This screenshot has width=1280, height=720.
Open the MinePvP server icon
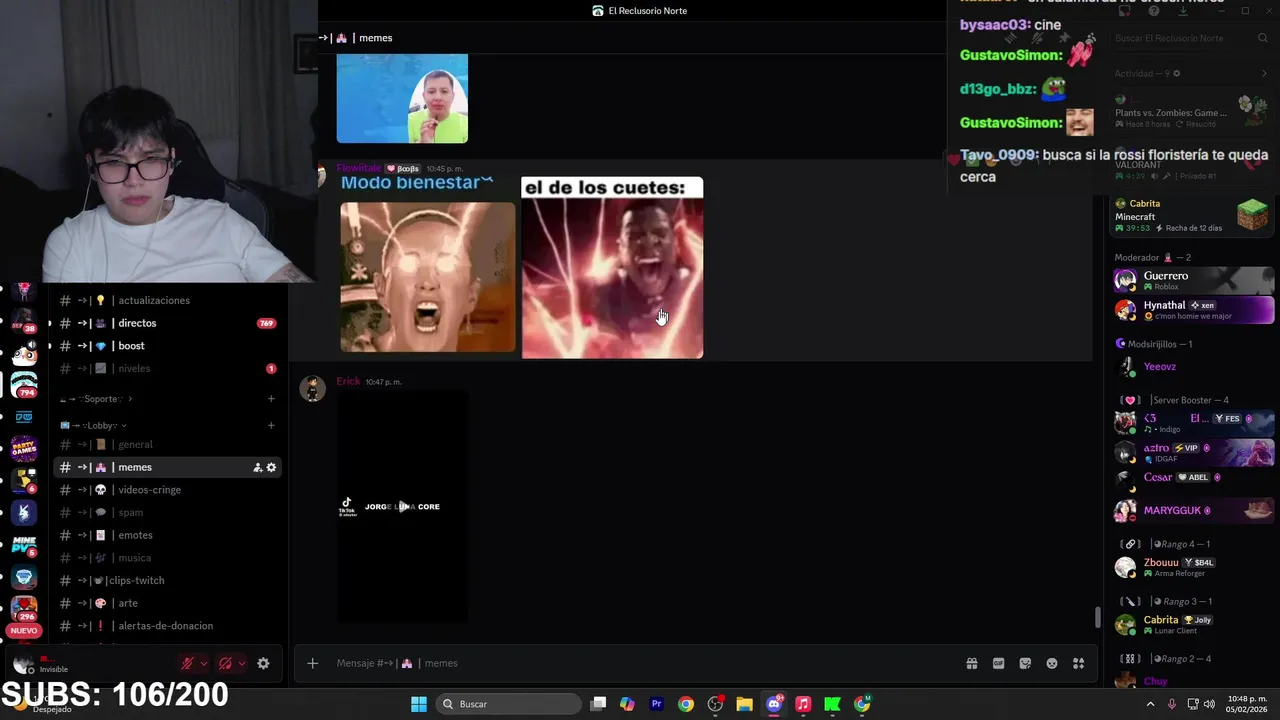[x=24, y=545]
